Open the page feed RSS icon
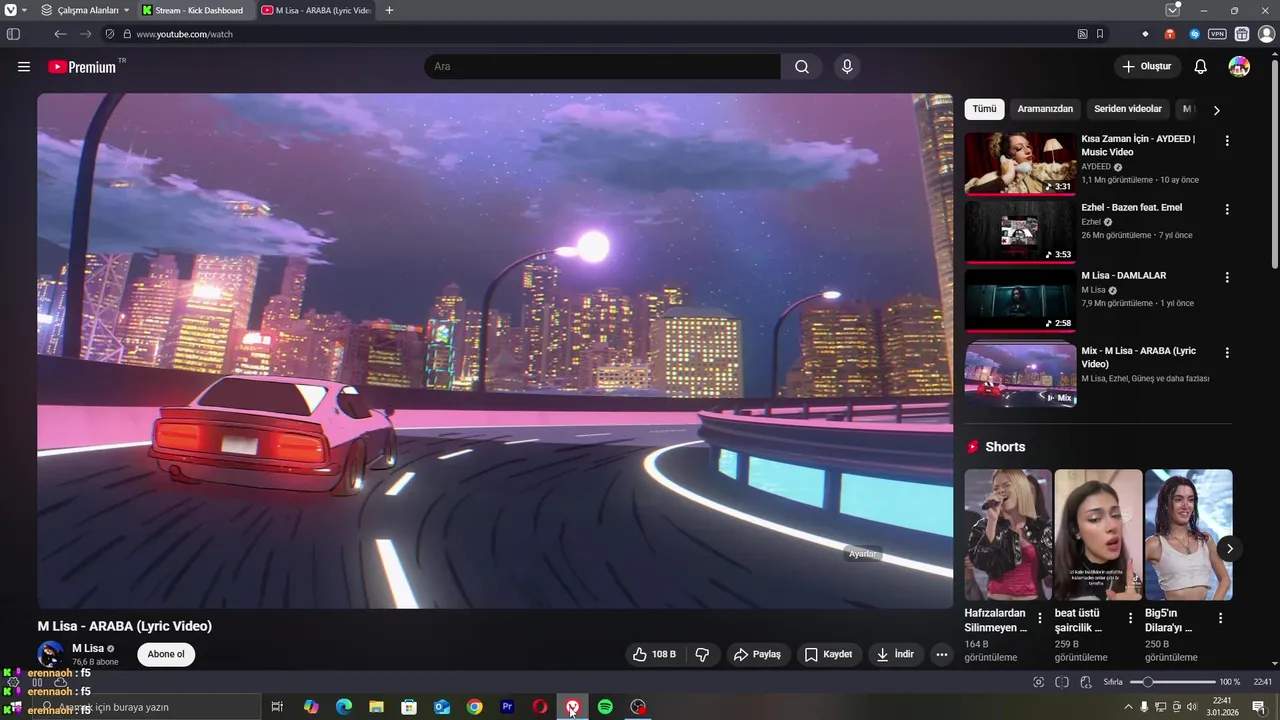Viewport: 1280px width, 720px height. pyautogui.click(x=1082, y=34)
